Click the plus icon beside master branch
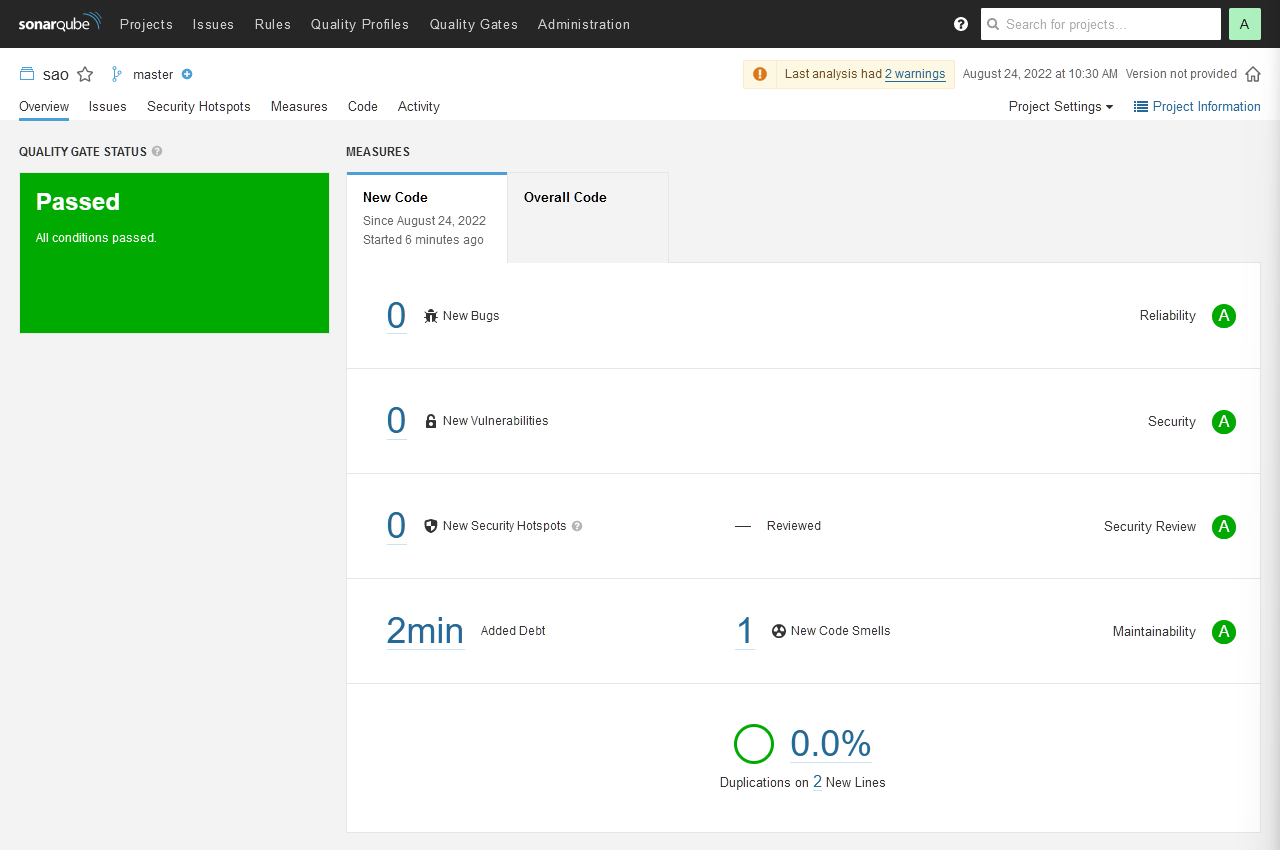The image size is (1280, 850). 187,74
